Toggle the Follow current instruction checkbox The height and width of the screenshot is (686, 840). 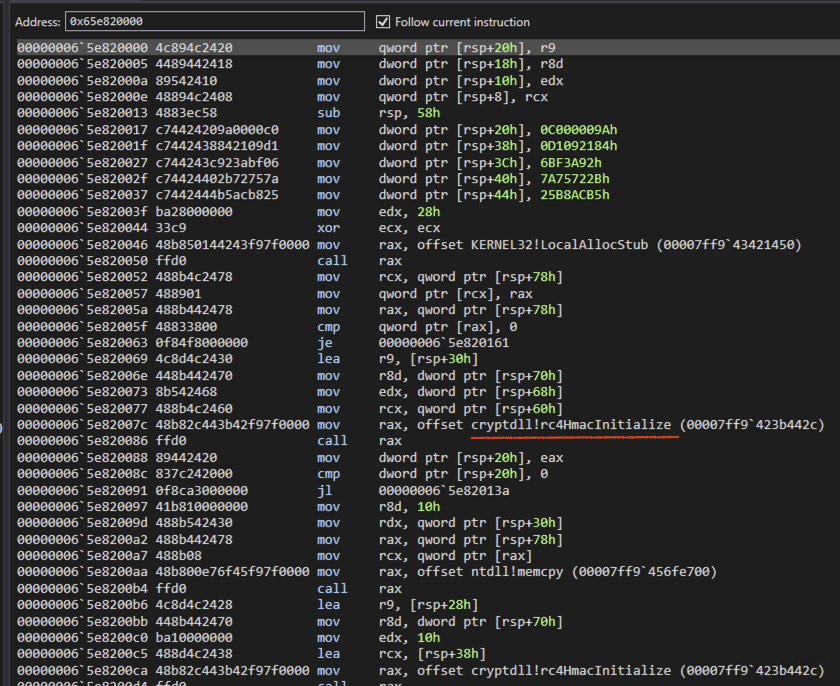383,22
